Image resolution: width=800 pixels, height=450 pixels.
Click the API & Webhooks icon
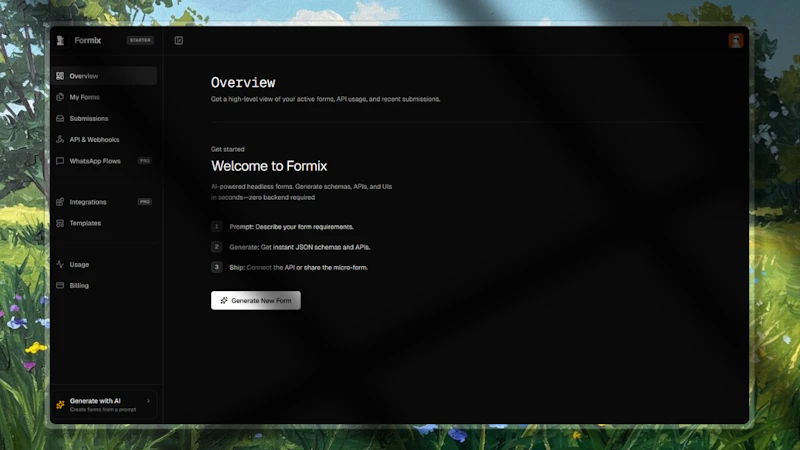click(x=60, y=139)
